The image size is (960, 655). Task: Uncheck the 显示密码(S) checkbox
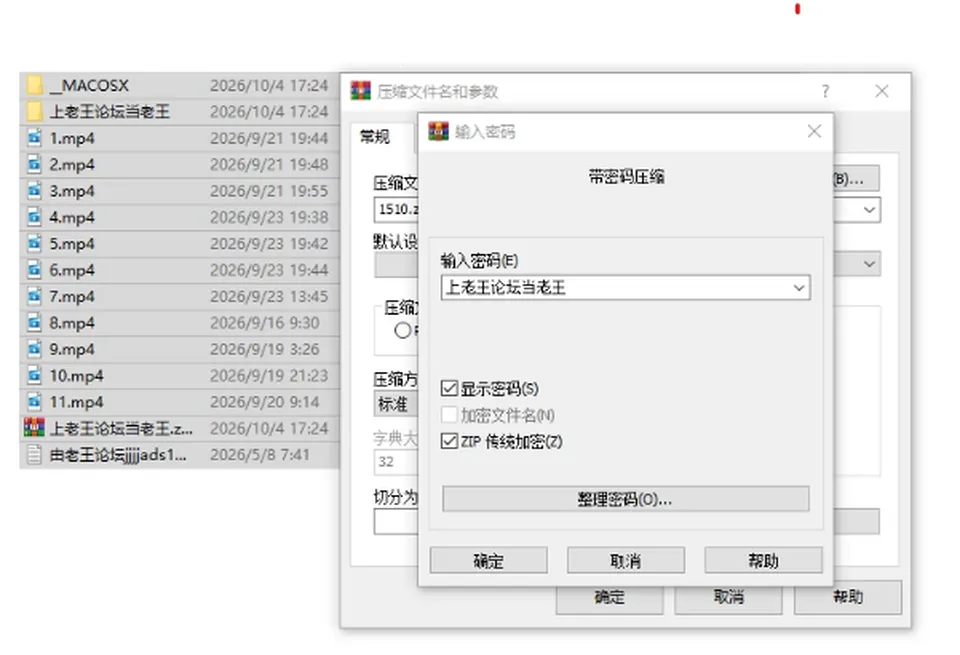point(449,388)
